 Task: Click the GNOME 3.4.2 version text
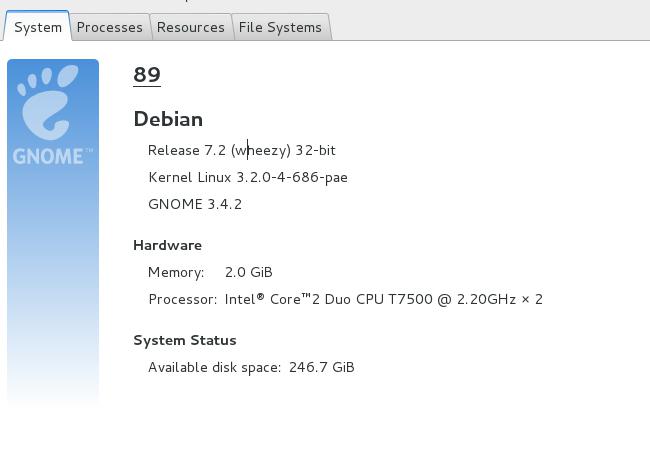[x=195, y=204]
